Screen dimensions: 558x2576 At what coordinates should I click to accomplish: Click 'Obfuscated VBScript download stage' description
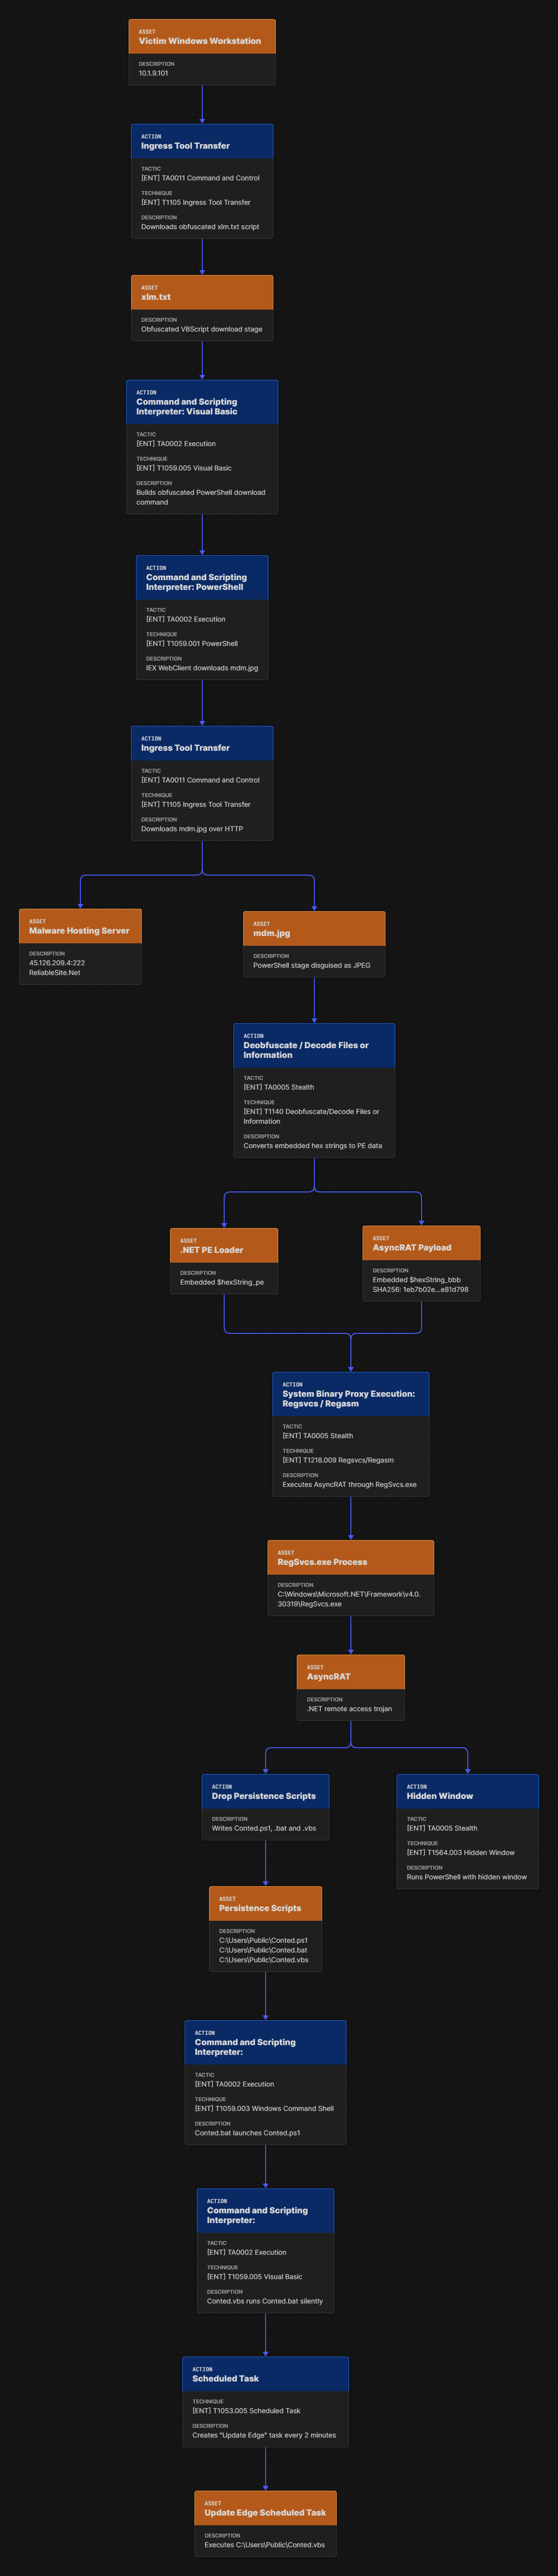(202, 329)
